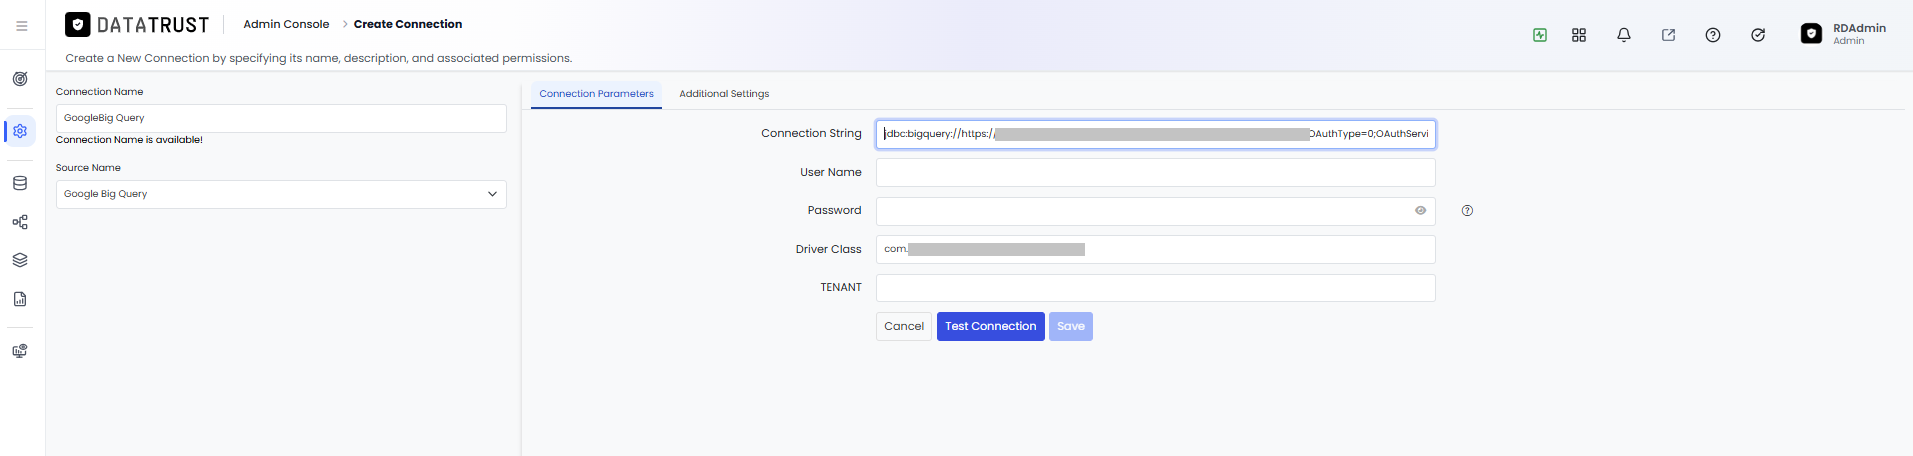
Task: Open the hamburger menu
Action: tap(21, 26)
